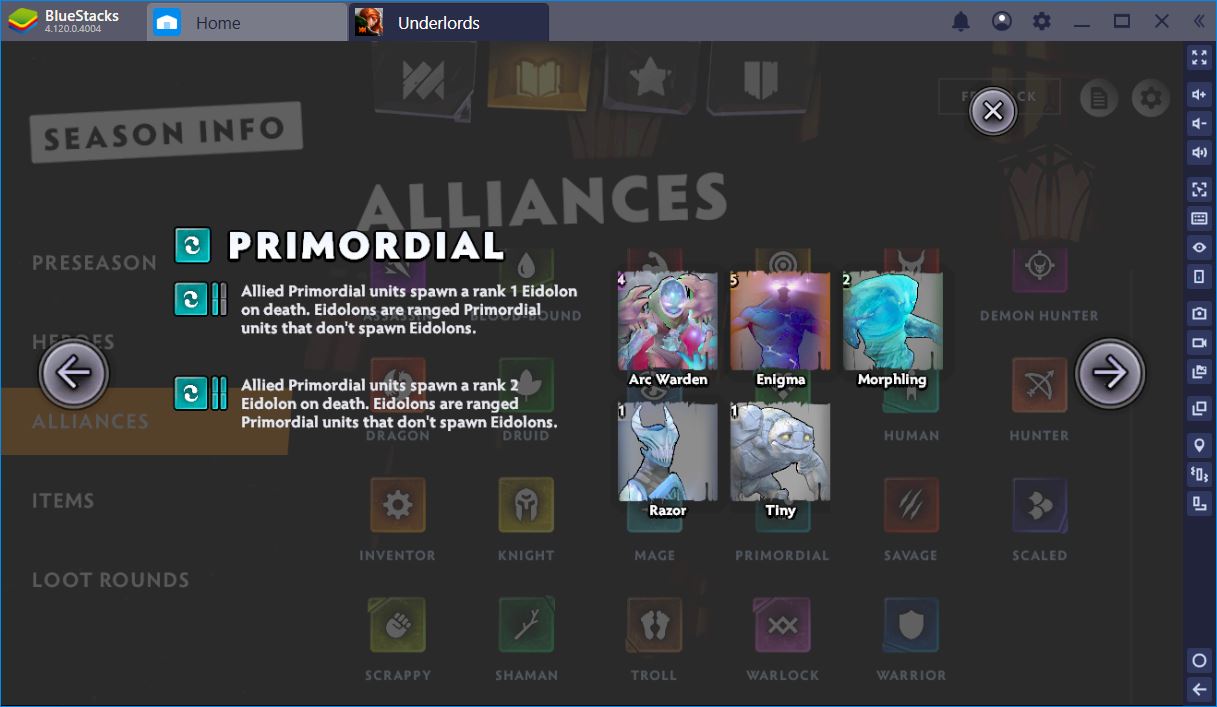1217x707 pixels.
Task: Click the Android back arrow in sidebar
Action: click(x=1199, y=688)
